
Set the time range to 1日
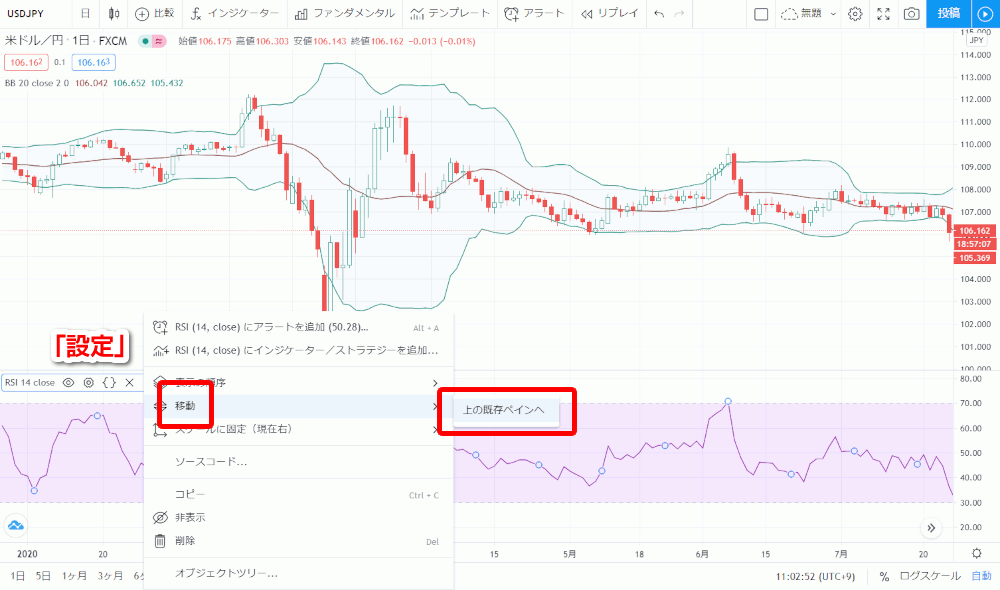tap(17, 576)
